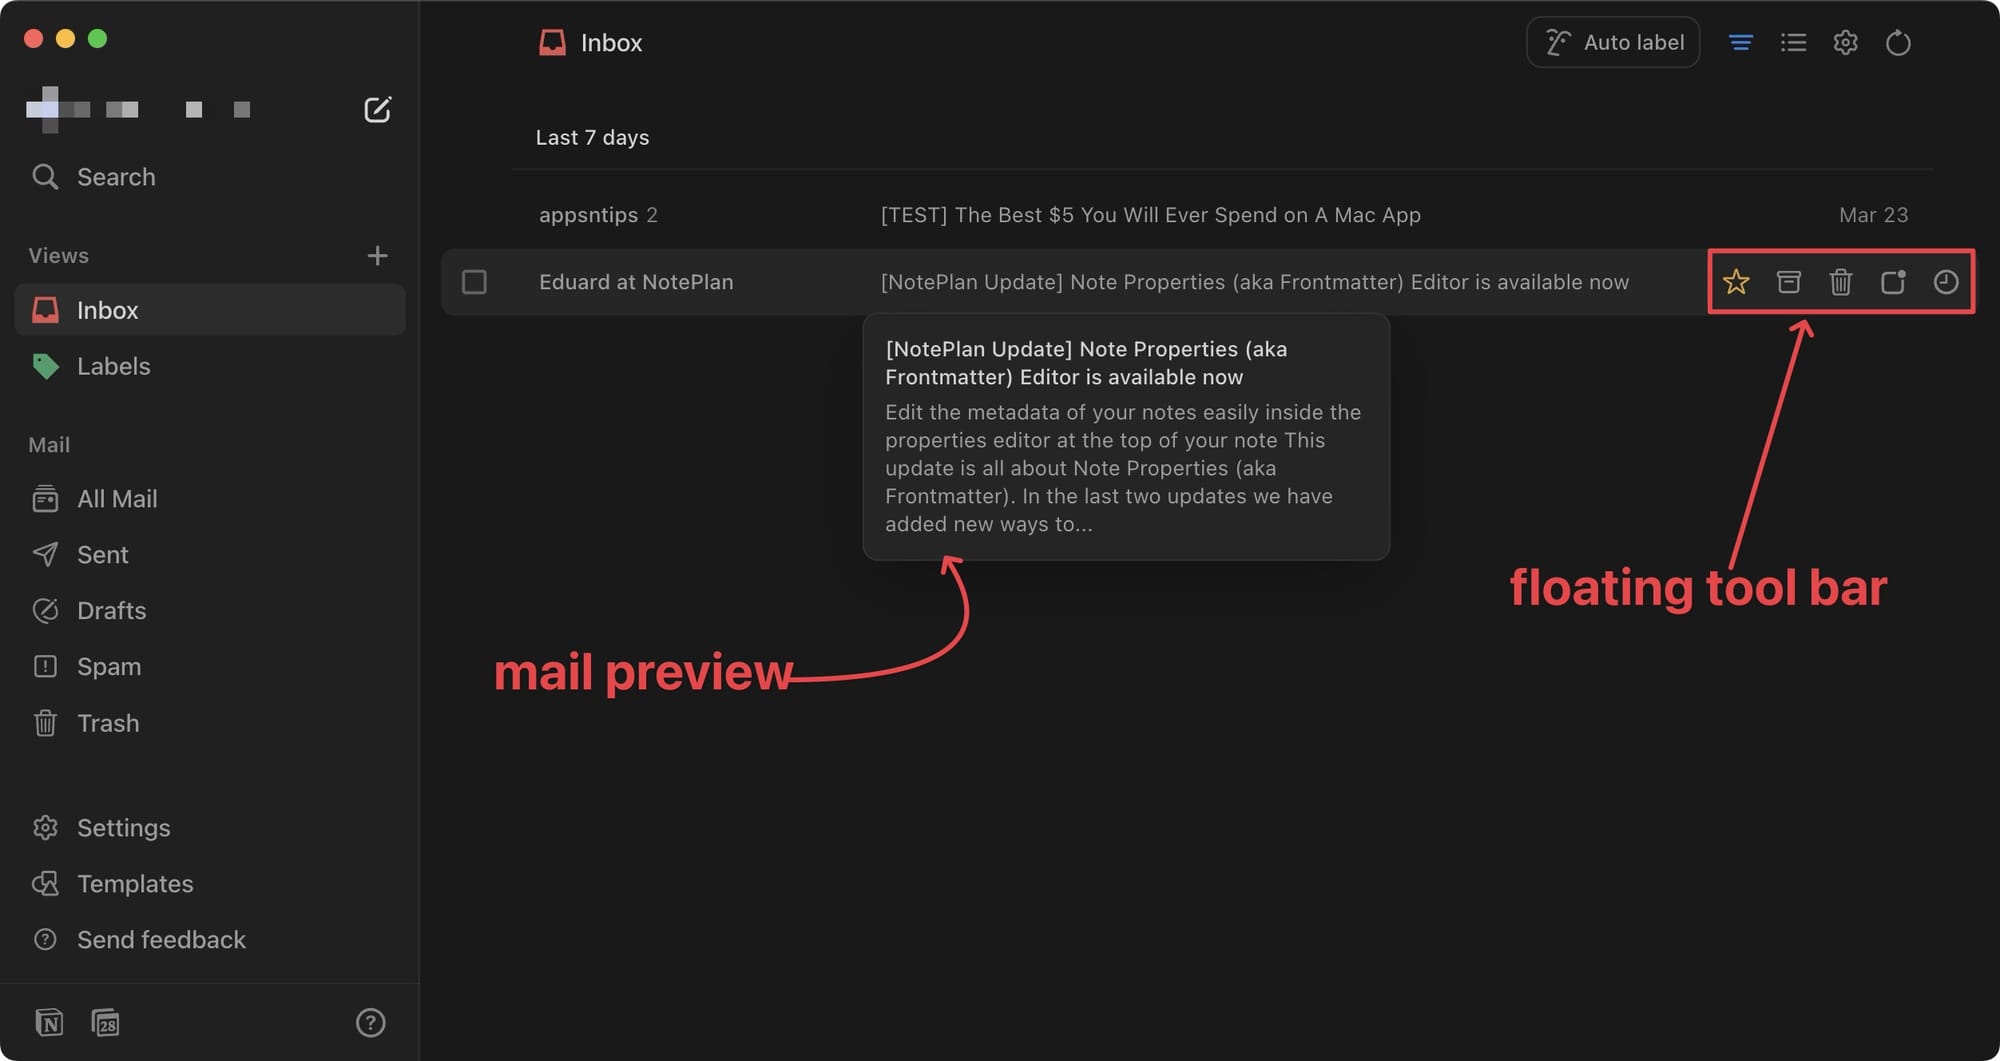Go to the Sent folder

tap(210, 554)
